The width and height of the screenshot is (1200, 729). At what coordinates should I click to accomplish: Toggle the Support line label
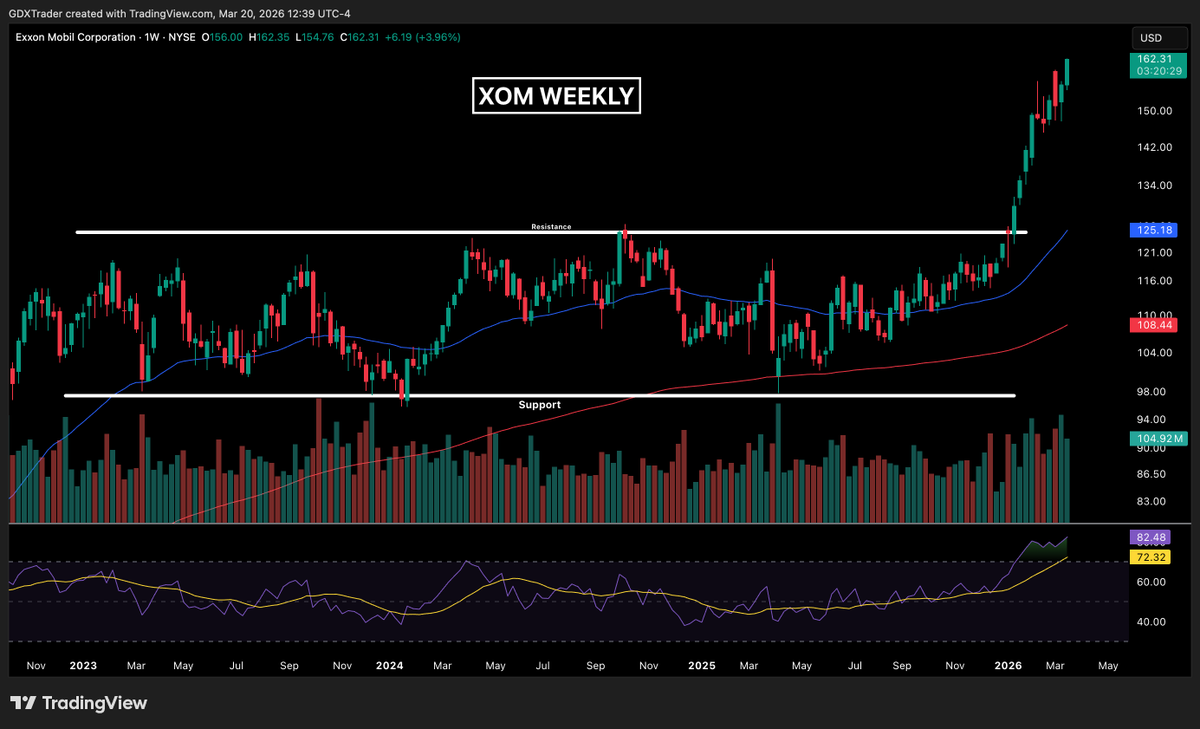(539, 405)
